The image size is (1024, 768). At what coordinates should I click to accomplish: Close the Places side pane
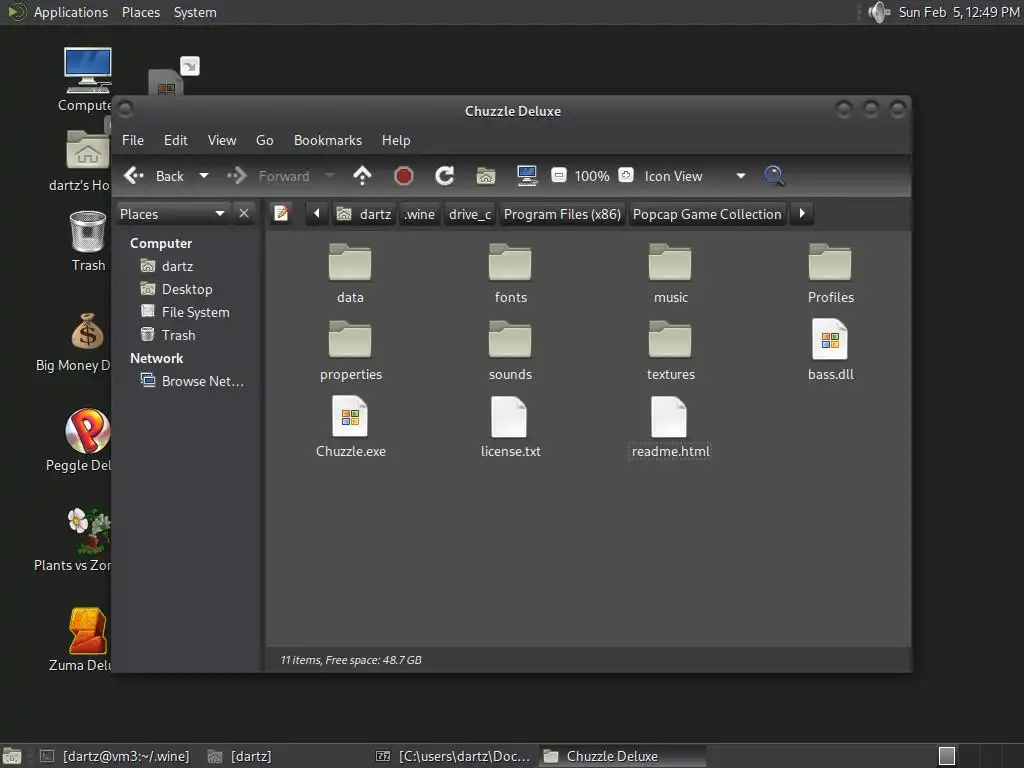(x=244, y=214)
